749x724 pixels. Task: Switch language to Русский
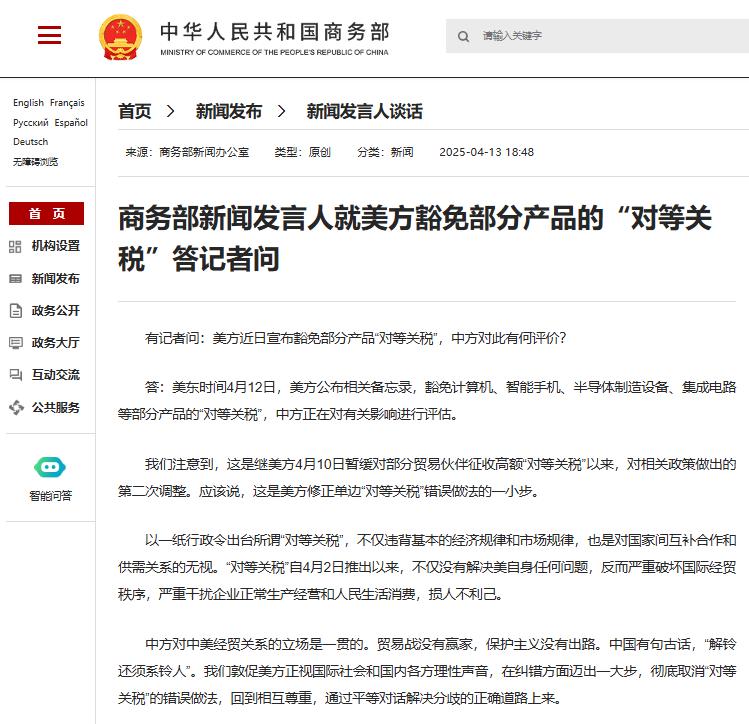tap(30, 123)
